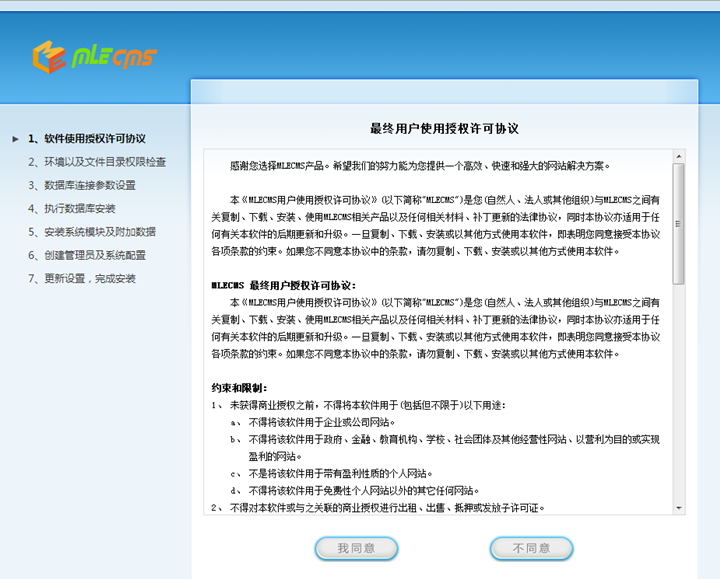
Task: Click the heading 最终用户使用授权许可协议
Action: click(444, 129)
